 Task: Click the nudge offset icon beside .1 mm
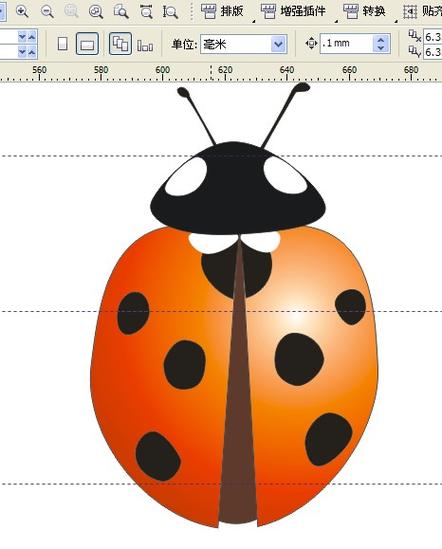[311, 44]
